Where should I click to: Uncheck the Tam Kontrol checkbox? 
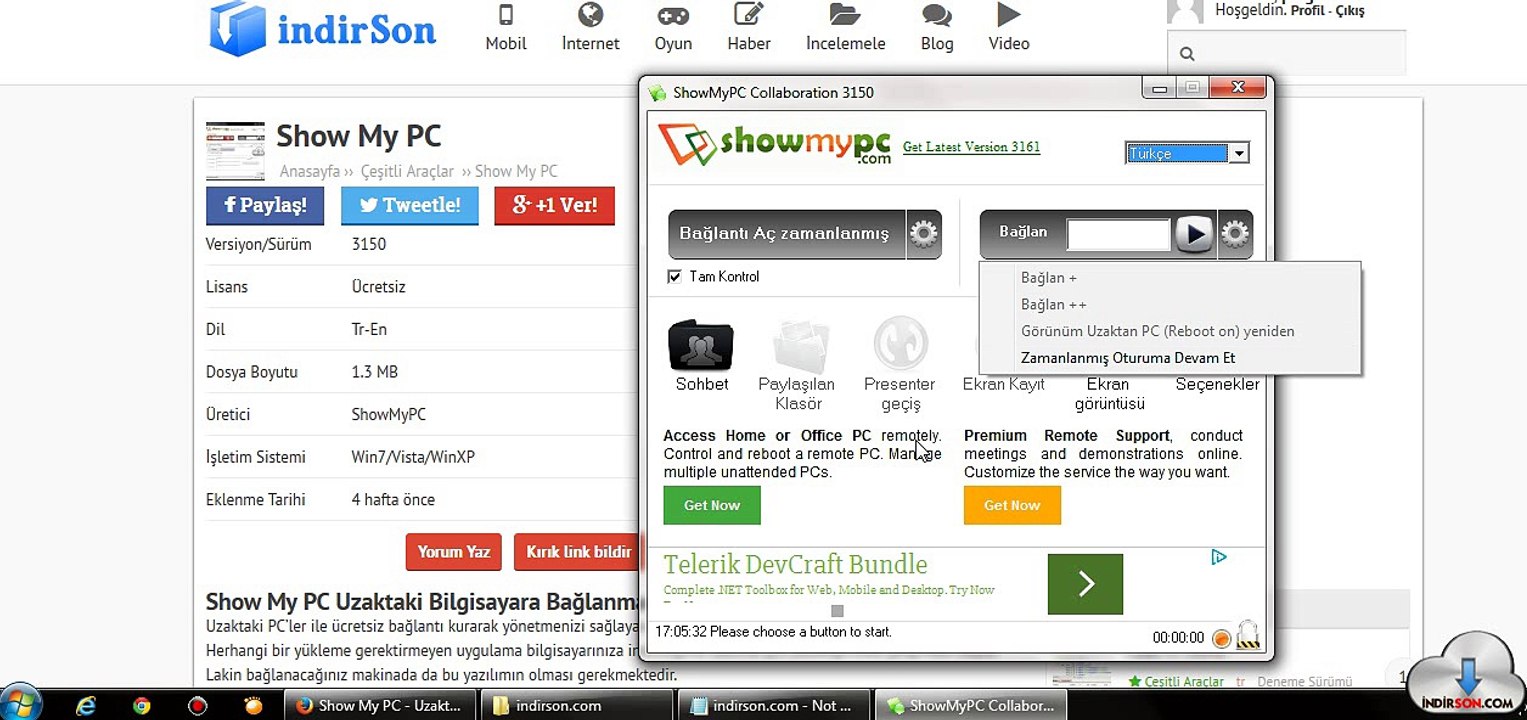point(674,277)
